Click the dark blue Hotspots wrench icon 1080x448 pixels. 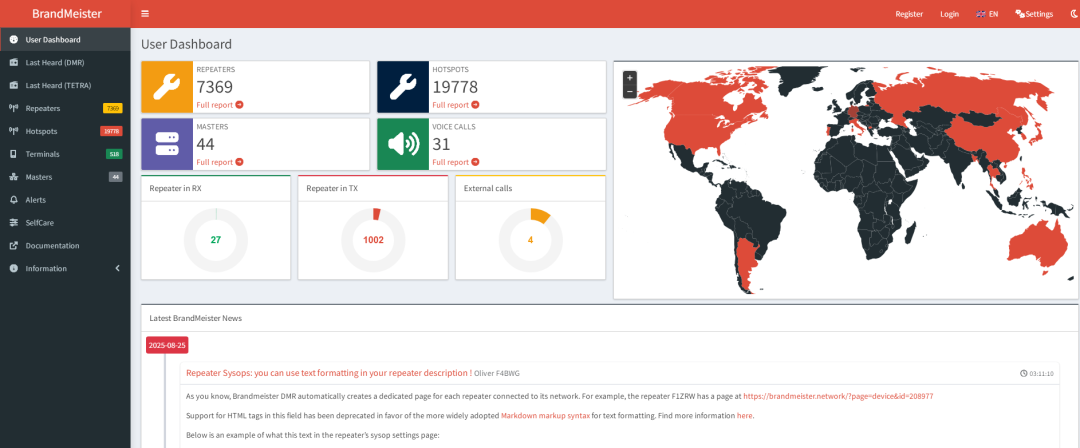click(x=403, y=87)
